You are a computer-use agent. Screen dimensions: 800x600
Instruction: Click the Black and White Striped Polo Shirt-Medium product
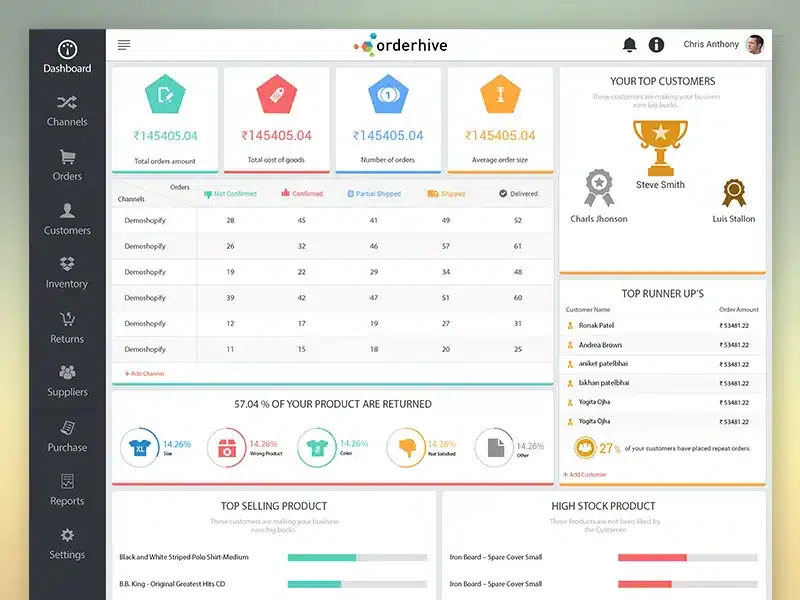click(184, 557)
